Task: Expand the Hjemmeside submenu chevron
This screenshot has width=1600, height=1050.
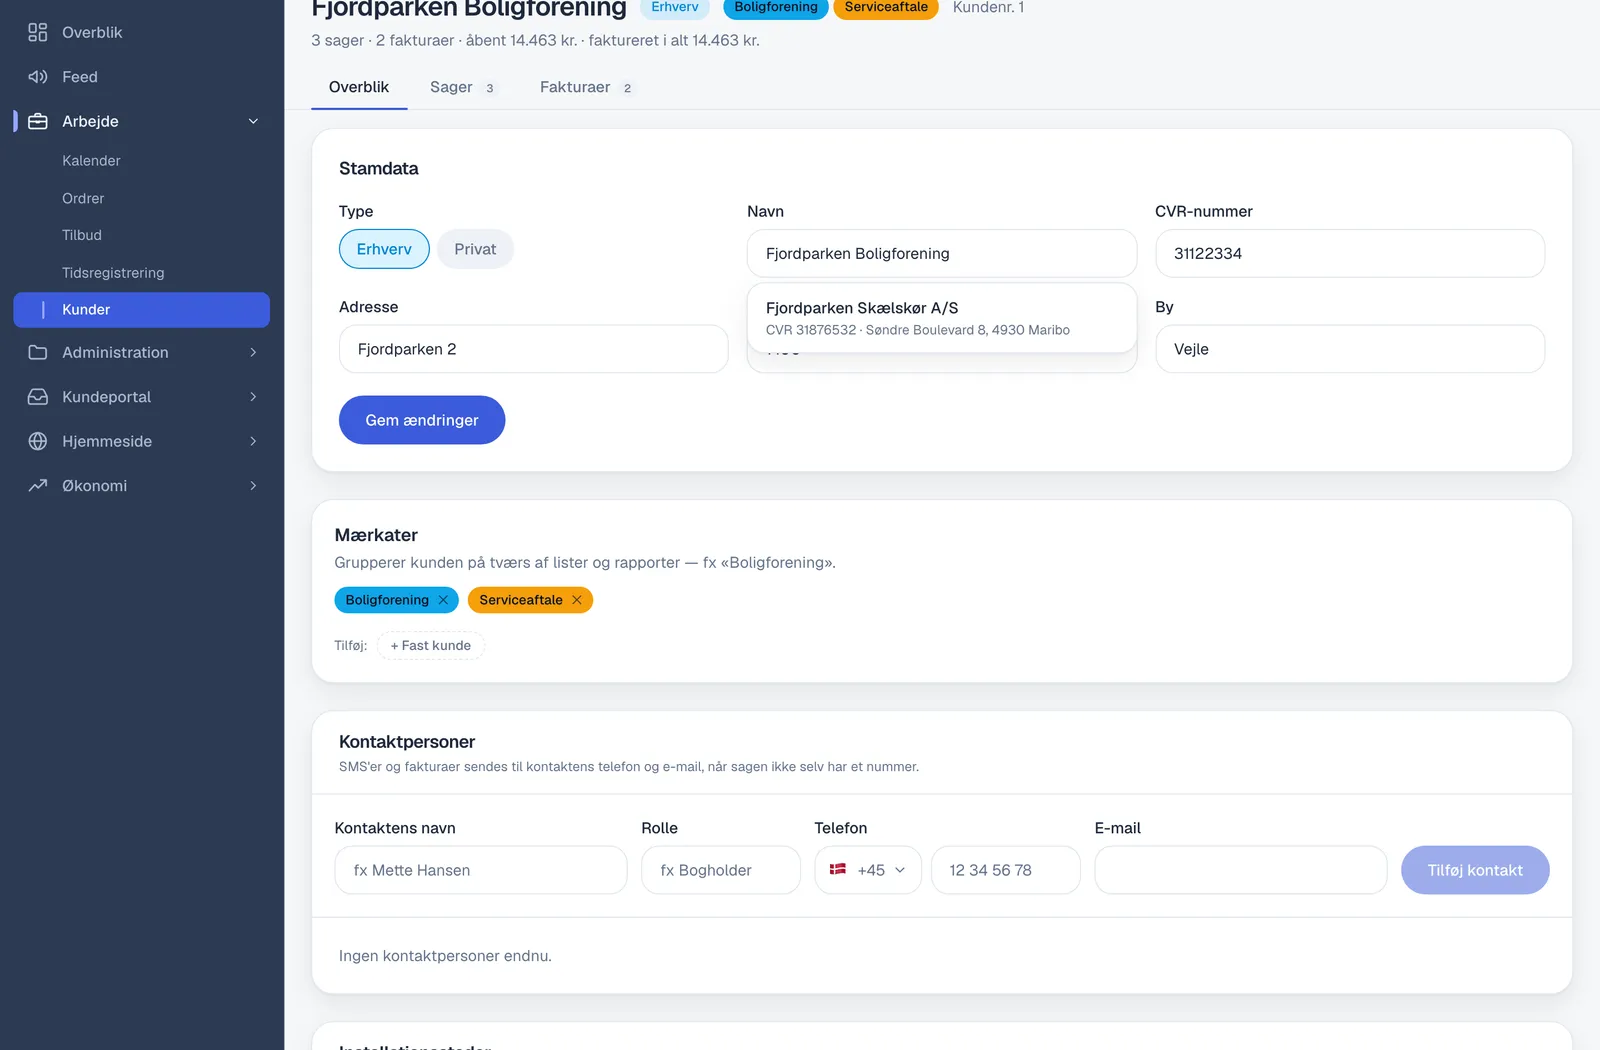Action: click(253, 441)
